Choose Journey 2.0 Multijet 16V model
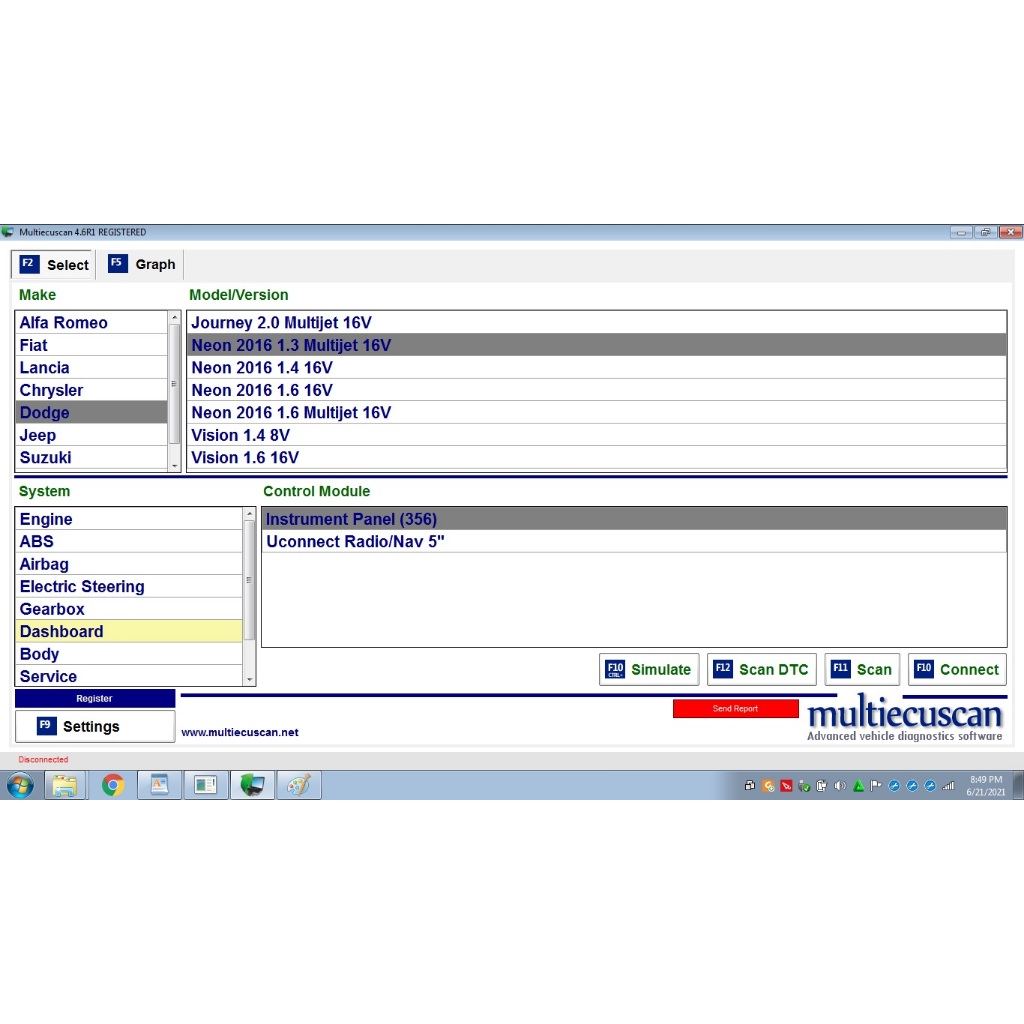This screenshot has height=1024, width=1024. [596, 323]
